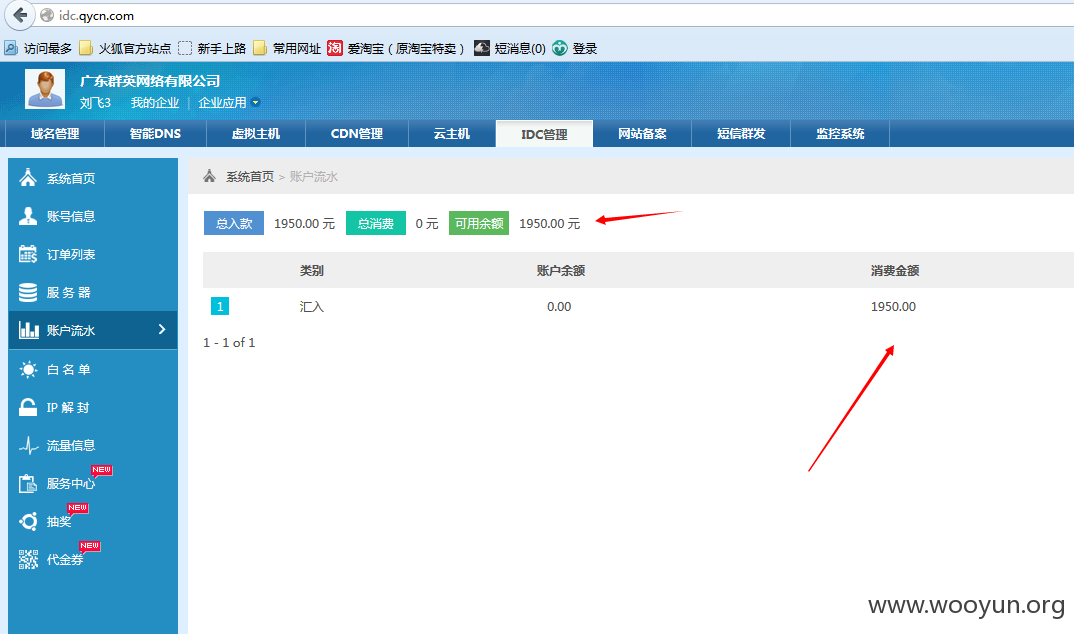Open 账号信息 in the sidebar
1074x634 pixels.
point(93,216)
